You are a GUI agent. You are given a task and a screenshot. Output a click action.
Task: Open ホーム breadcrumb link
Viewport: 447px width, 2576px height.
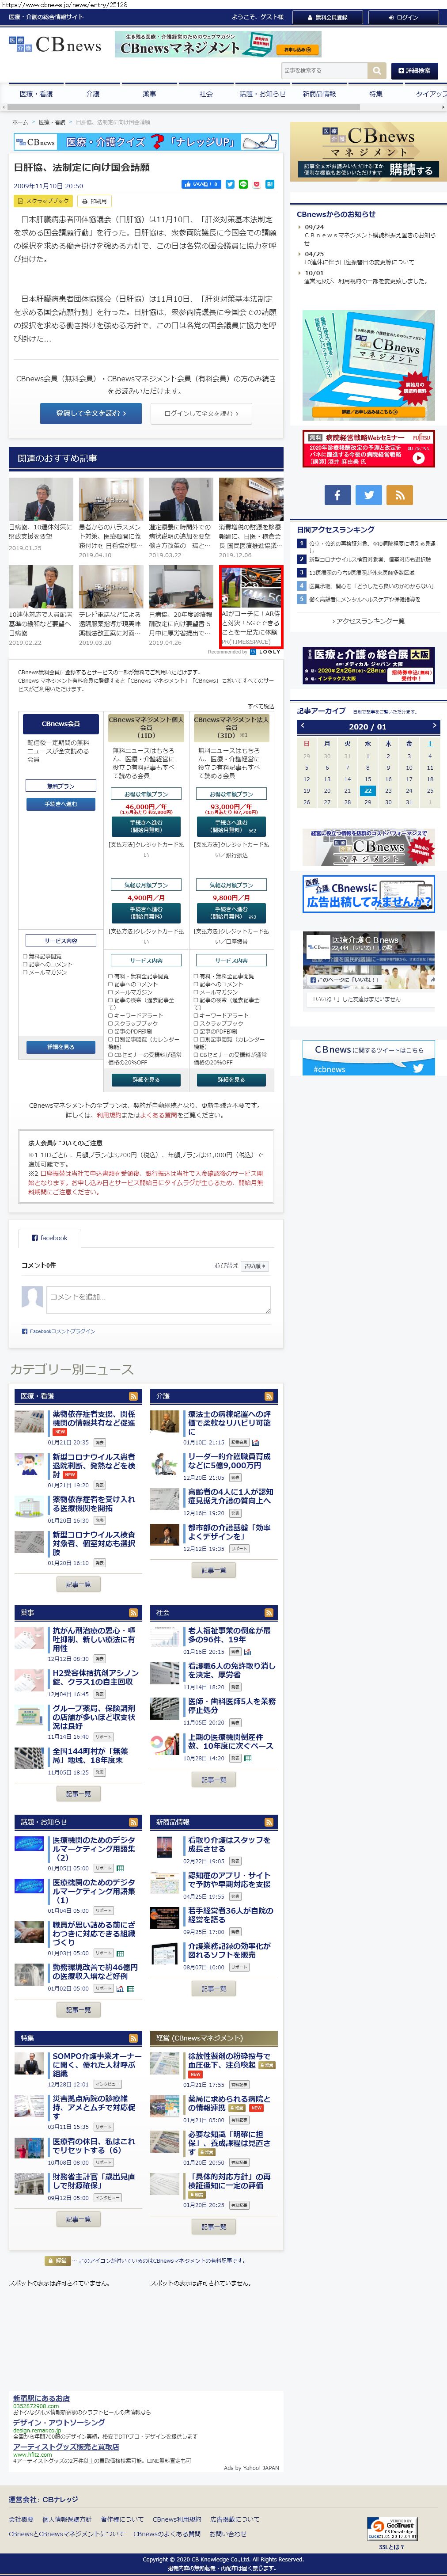tap(19, 122)
